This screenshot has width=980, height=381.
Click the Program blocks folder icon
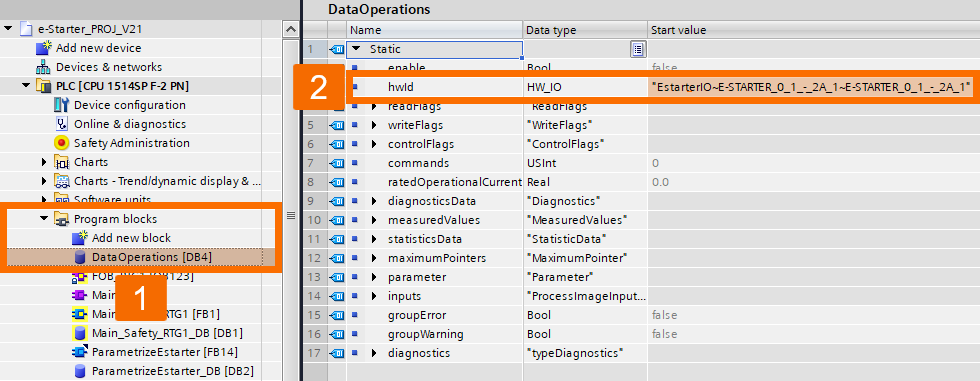pyautogui.click(x=61, y=219)
